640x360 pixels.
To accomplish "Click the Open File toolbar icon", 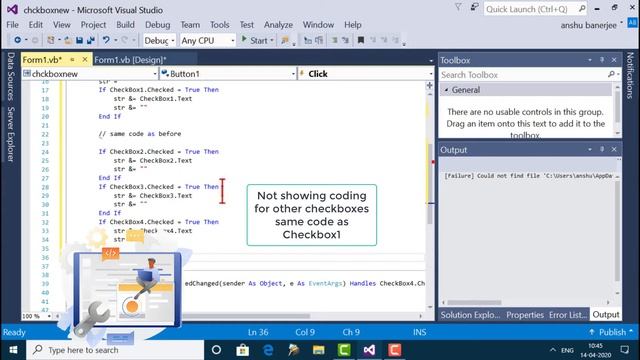I will 68,40.
